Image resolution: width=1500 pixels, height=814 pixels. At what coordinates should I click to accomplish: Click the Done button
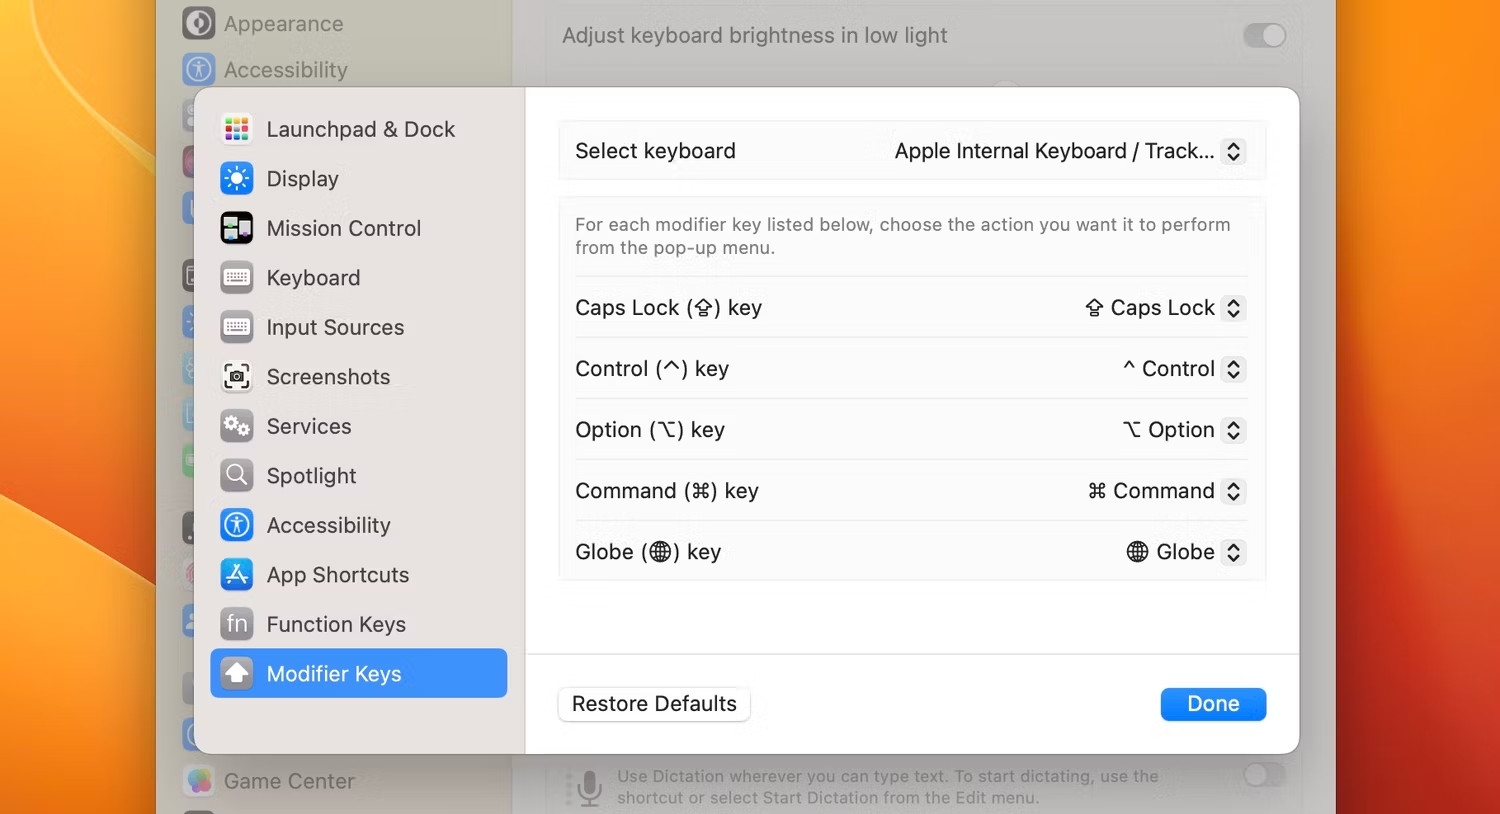(1213, 704)
